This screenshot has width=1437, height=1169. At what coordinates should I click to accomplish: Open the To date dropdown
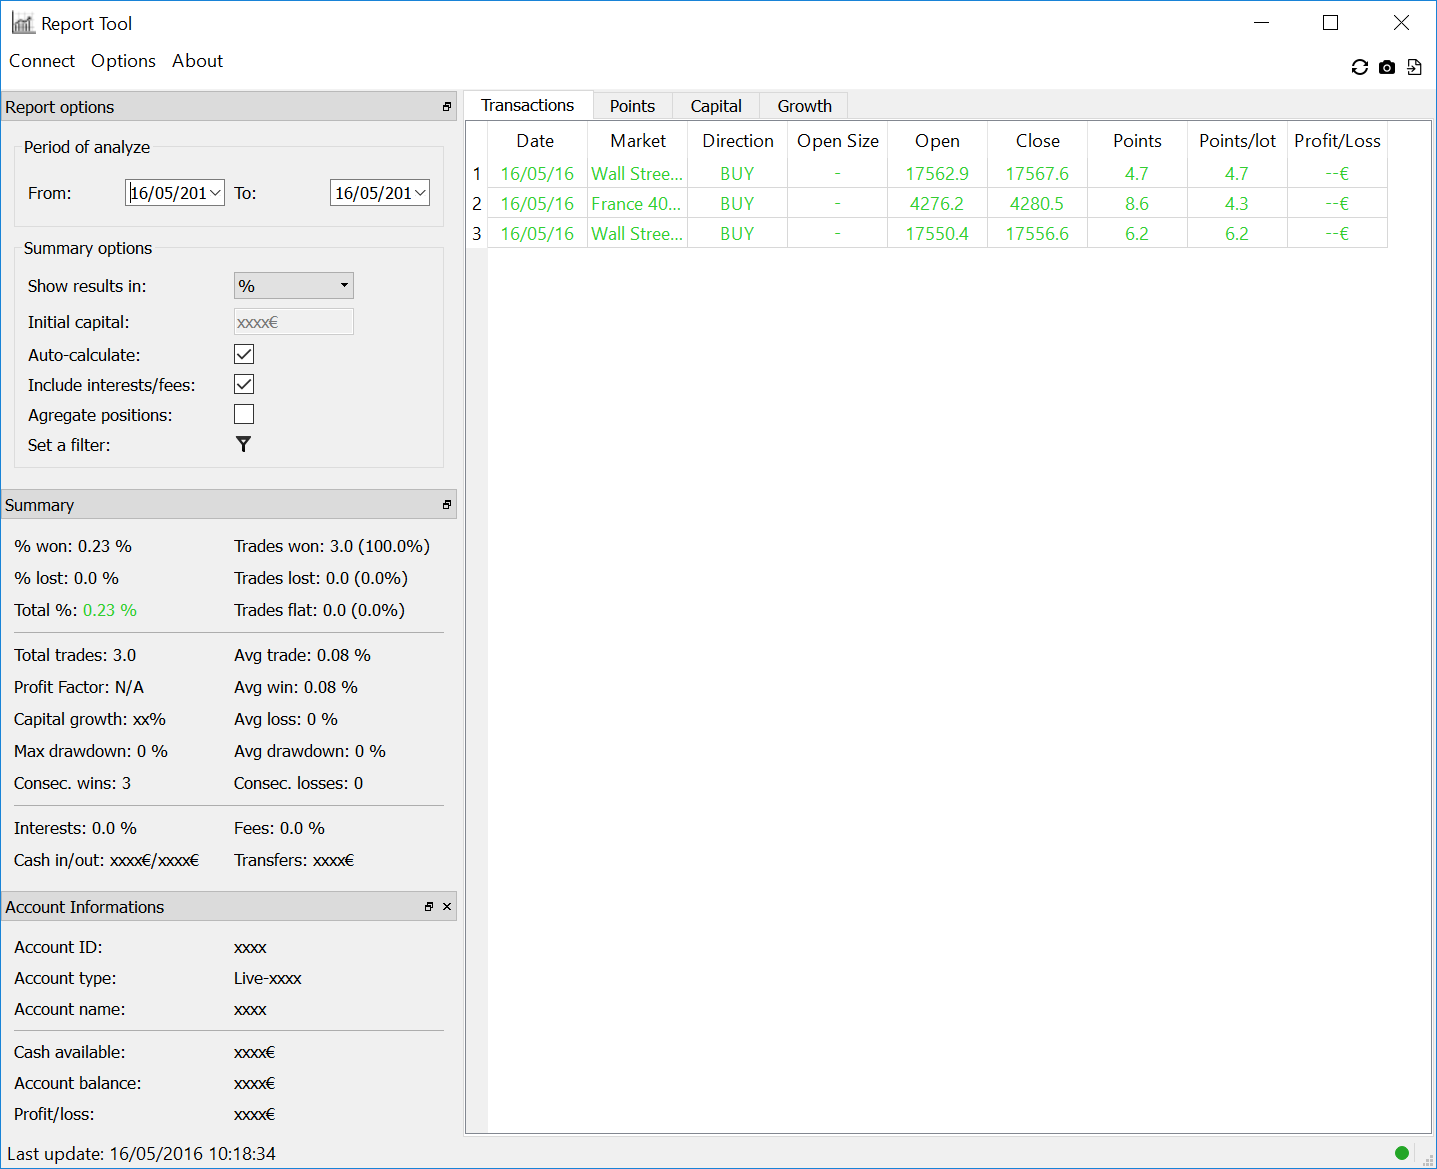[x=420, y=193]
